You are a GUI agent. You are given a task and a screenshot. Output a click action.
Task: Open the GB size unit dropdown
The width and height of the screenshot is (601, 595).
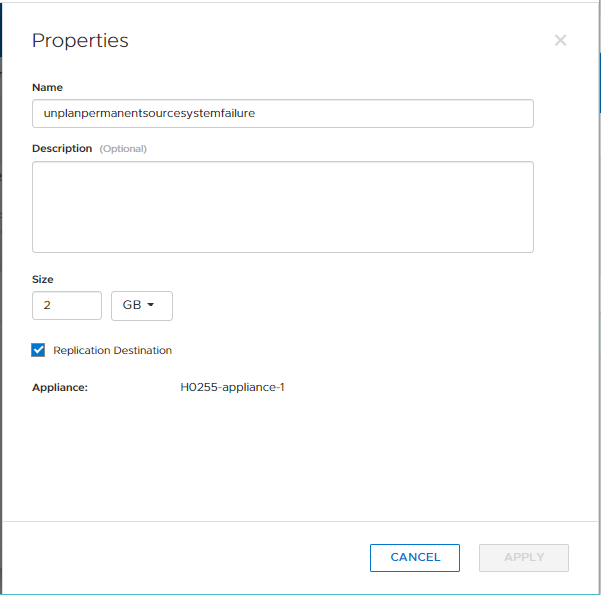(141, 305)
